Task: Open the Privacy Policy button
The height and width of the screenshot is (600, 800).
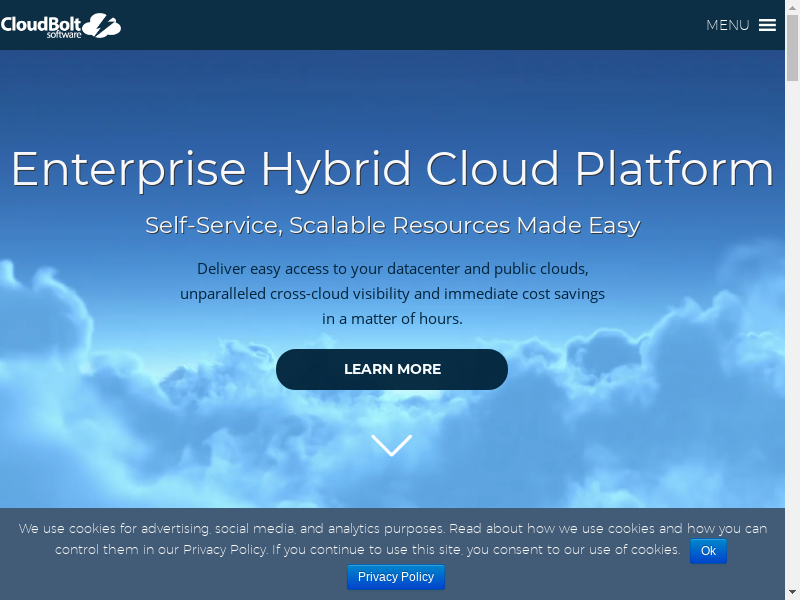Action: [396, 577]
